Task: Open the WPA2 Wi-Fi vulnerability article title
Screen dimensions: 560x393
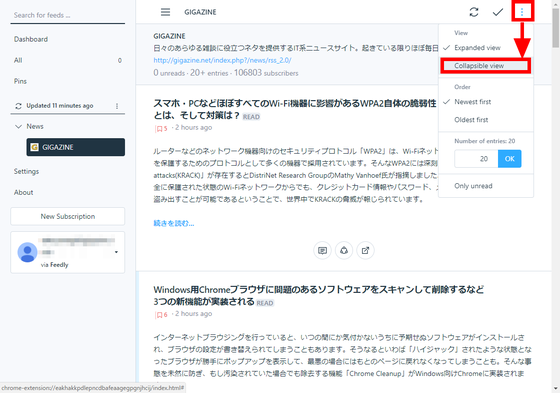Action: pyautogui.click(x=295, y=109)
